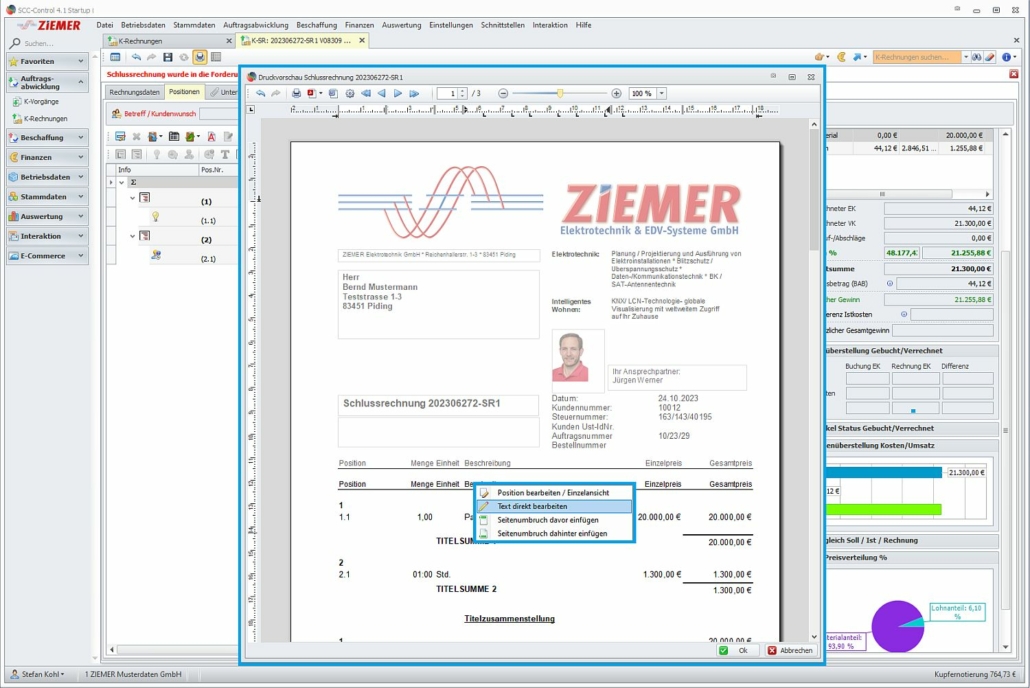Image resolution: width=1030 pixels, height=688 pixels.
Task: Collapse the Auftragsabwicklung sidebar section
Action: pyautogui.click(x=47, y=82)
